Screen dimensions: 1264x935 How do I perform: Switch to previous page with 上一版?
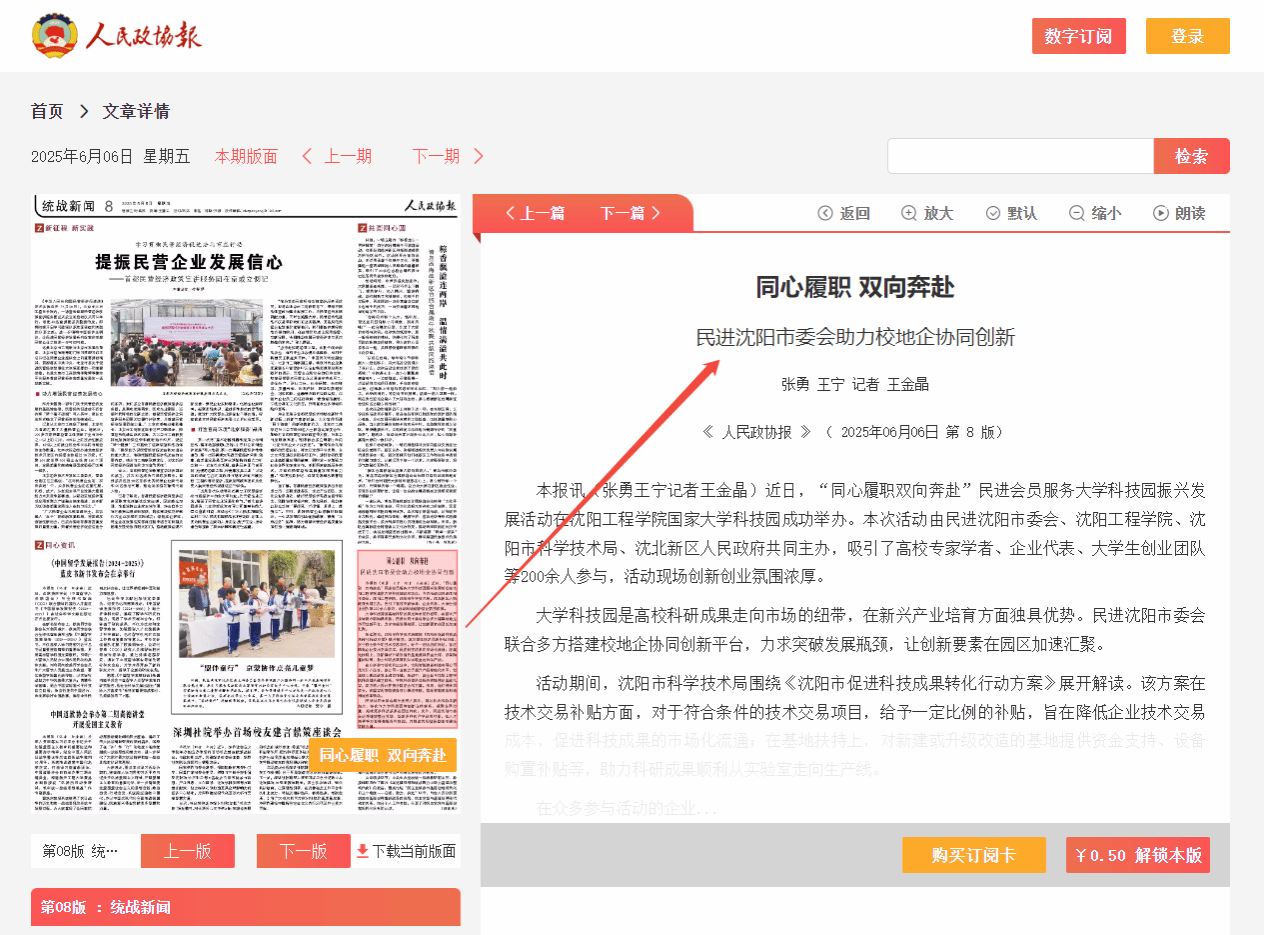coord(187,851)
